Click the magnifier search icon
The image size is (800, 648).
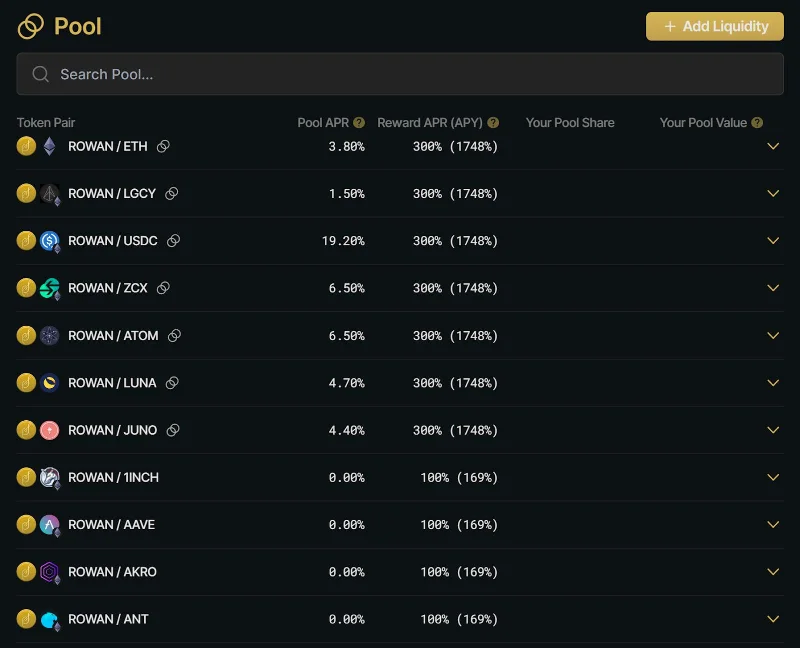pyautogui.click(x=40, y=74)
